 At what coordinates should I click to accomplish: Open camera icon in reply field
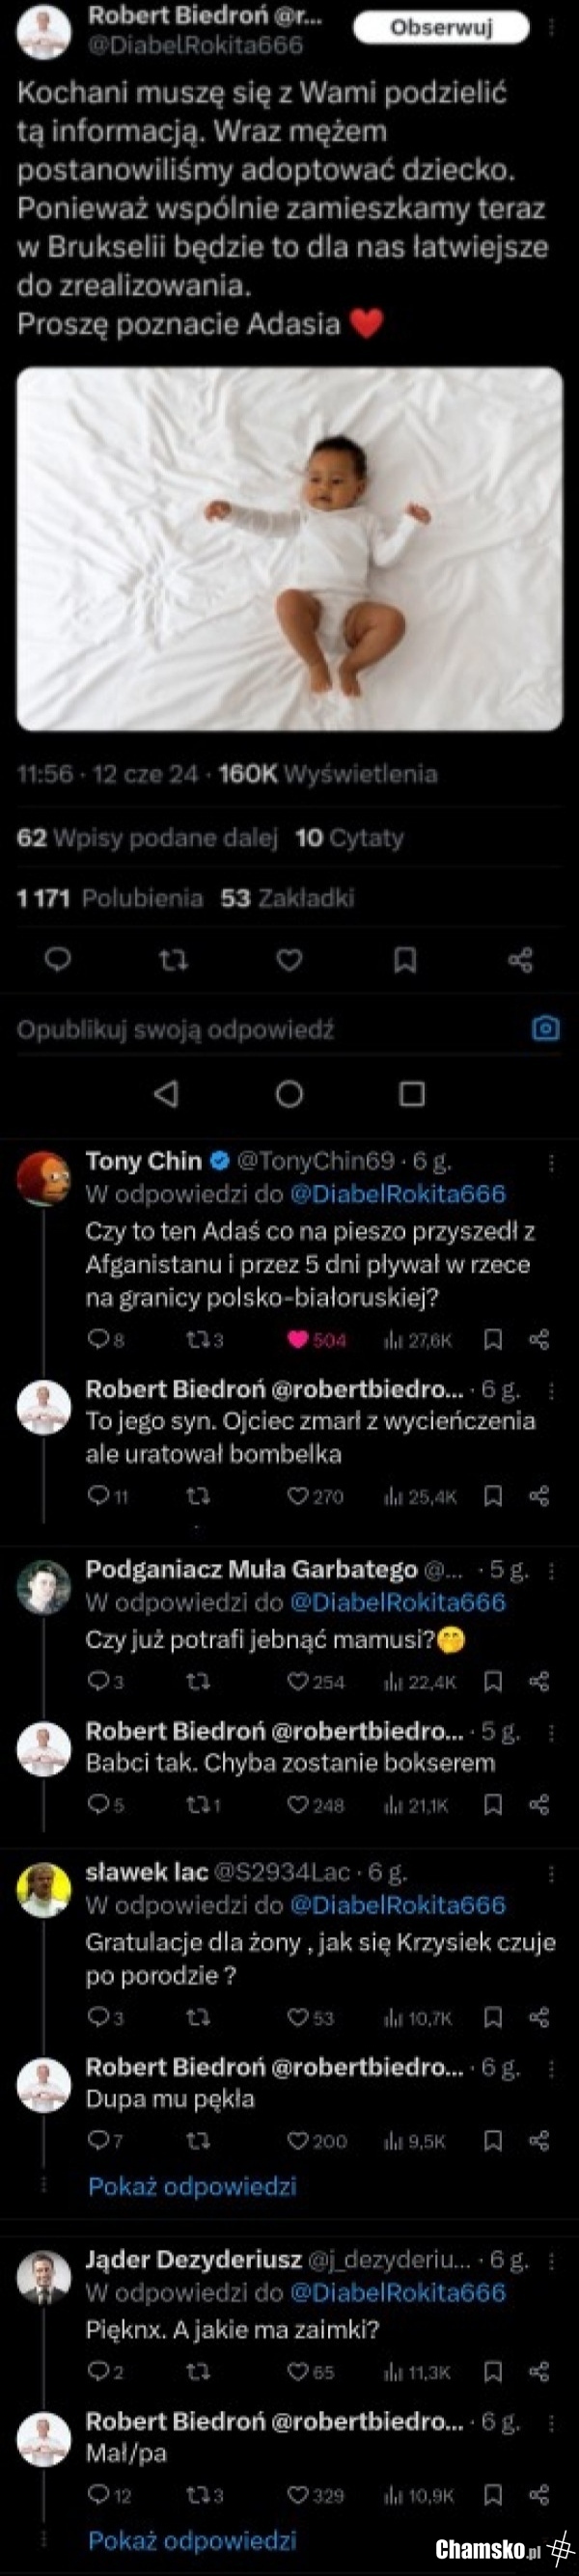tap(545, 1028)
